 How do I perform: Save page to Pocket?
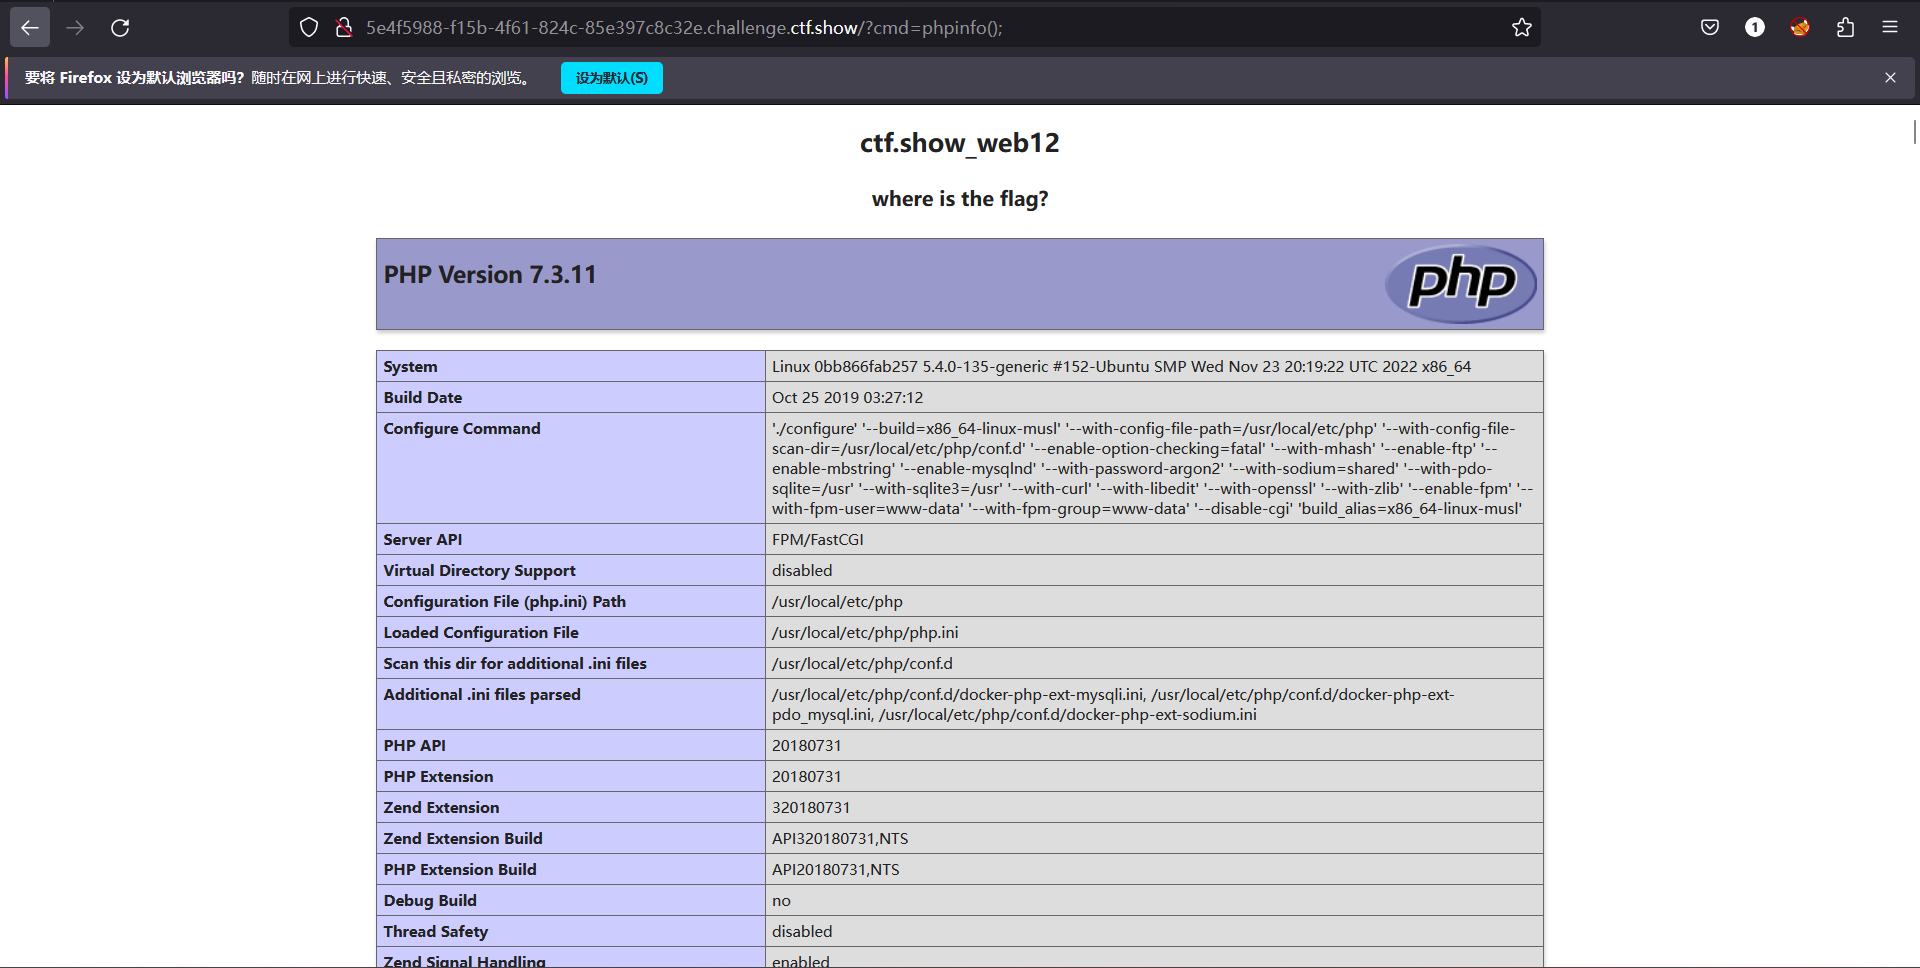coord(1710,28)
